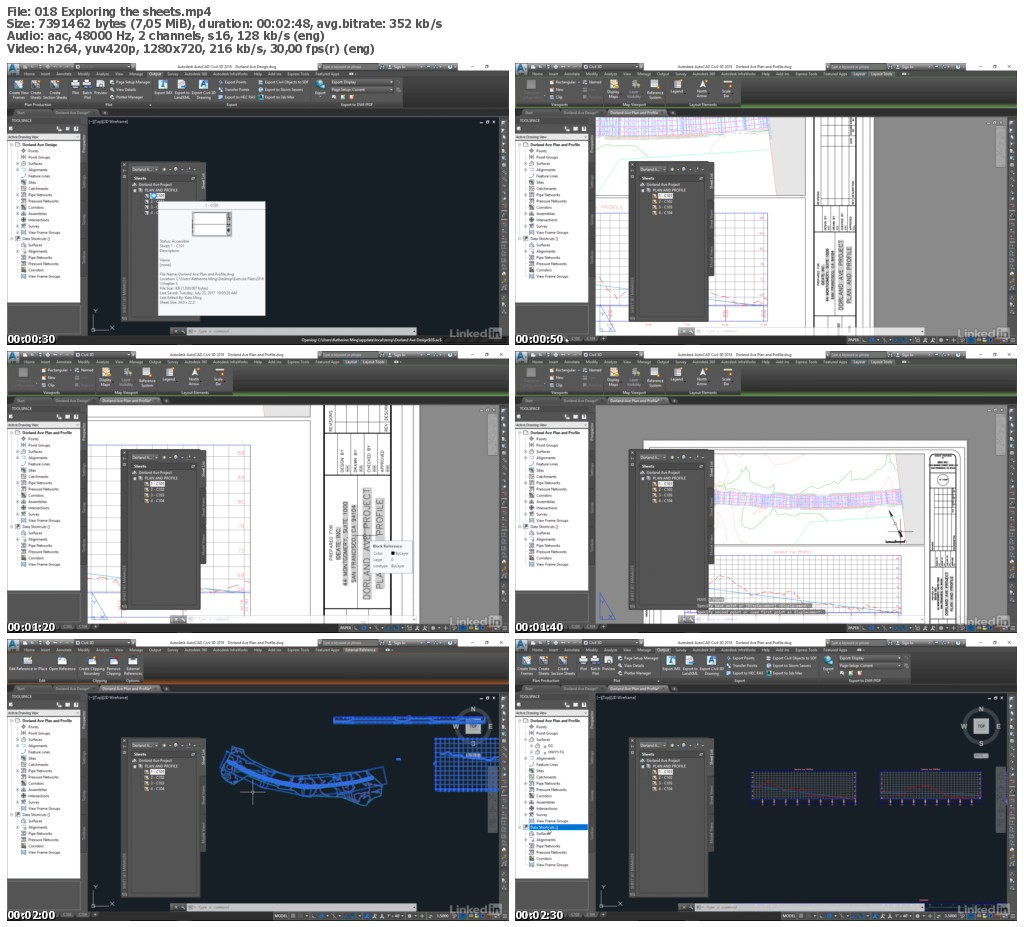
Task: Select HWY5 FG surface in 00:02:30 Toolspace
Action: pyautogui.click(x=556, y=752)
